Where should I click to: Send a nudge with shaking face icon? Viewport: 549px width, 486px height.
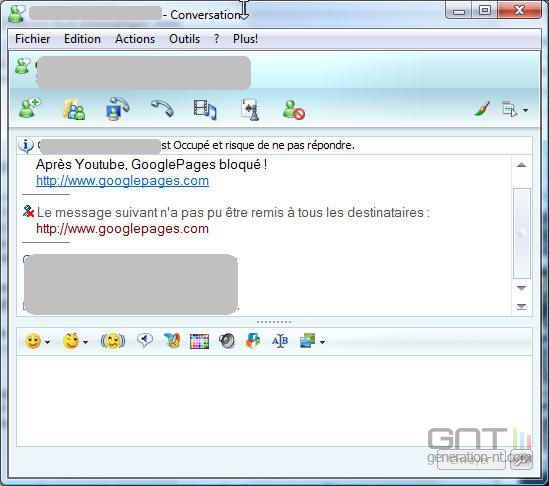(113, 341)
